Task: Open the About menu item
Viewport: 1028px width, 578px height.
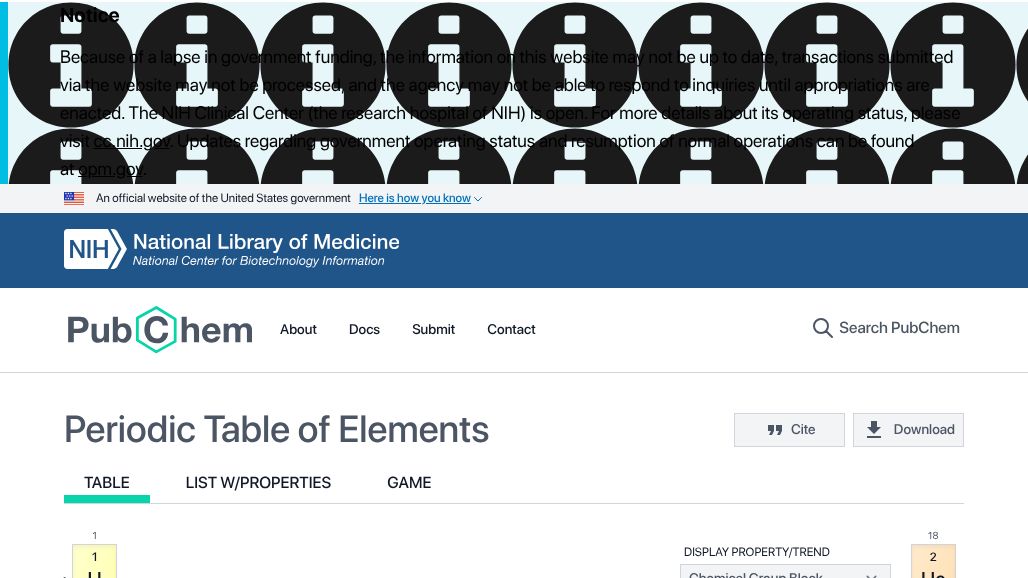Action: pos(298,329)
